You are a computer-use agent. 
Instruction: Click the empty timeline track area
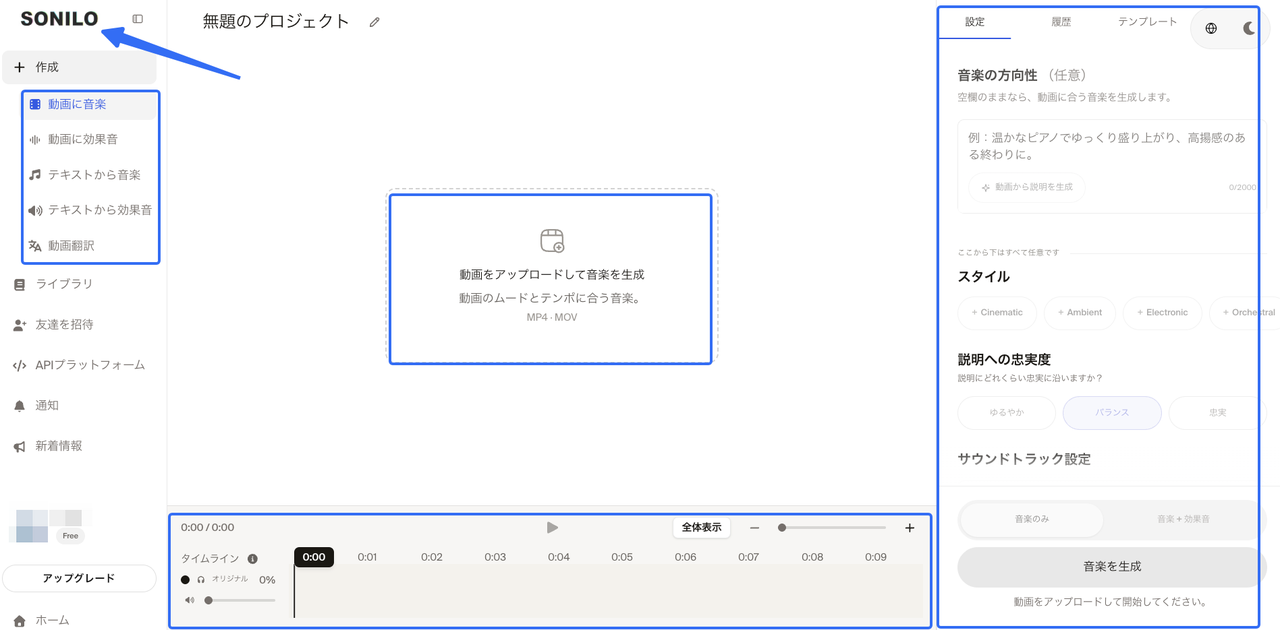click(610, 593)
